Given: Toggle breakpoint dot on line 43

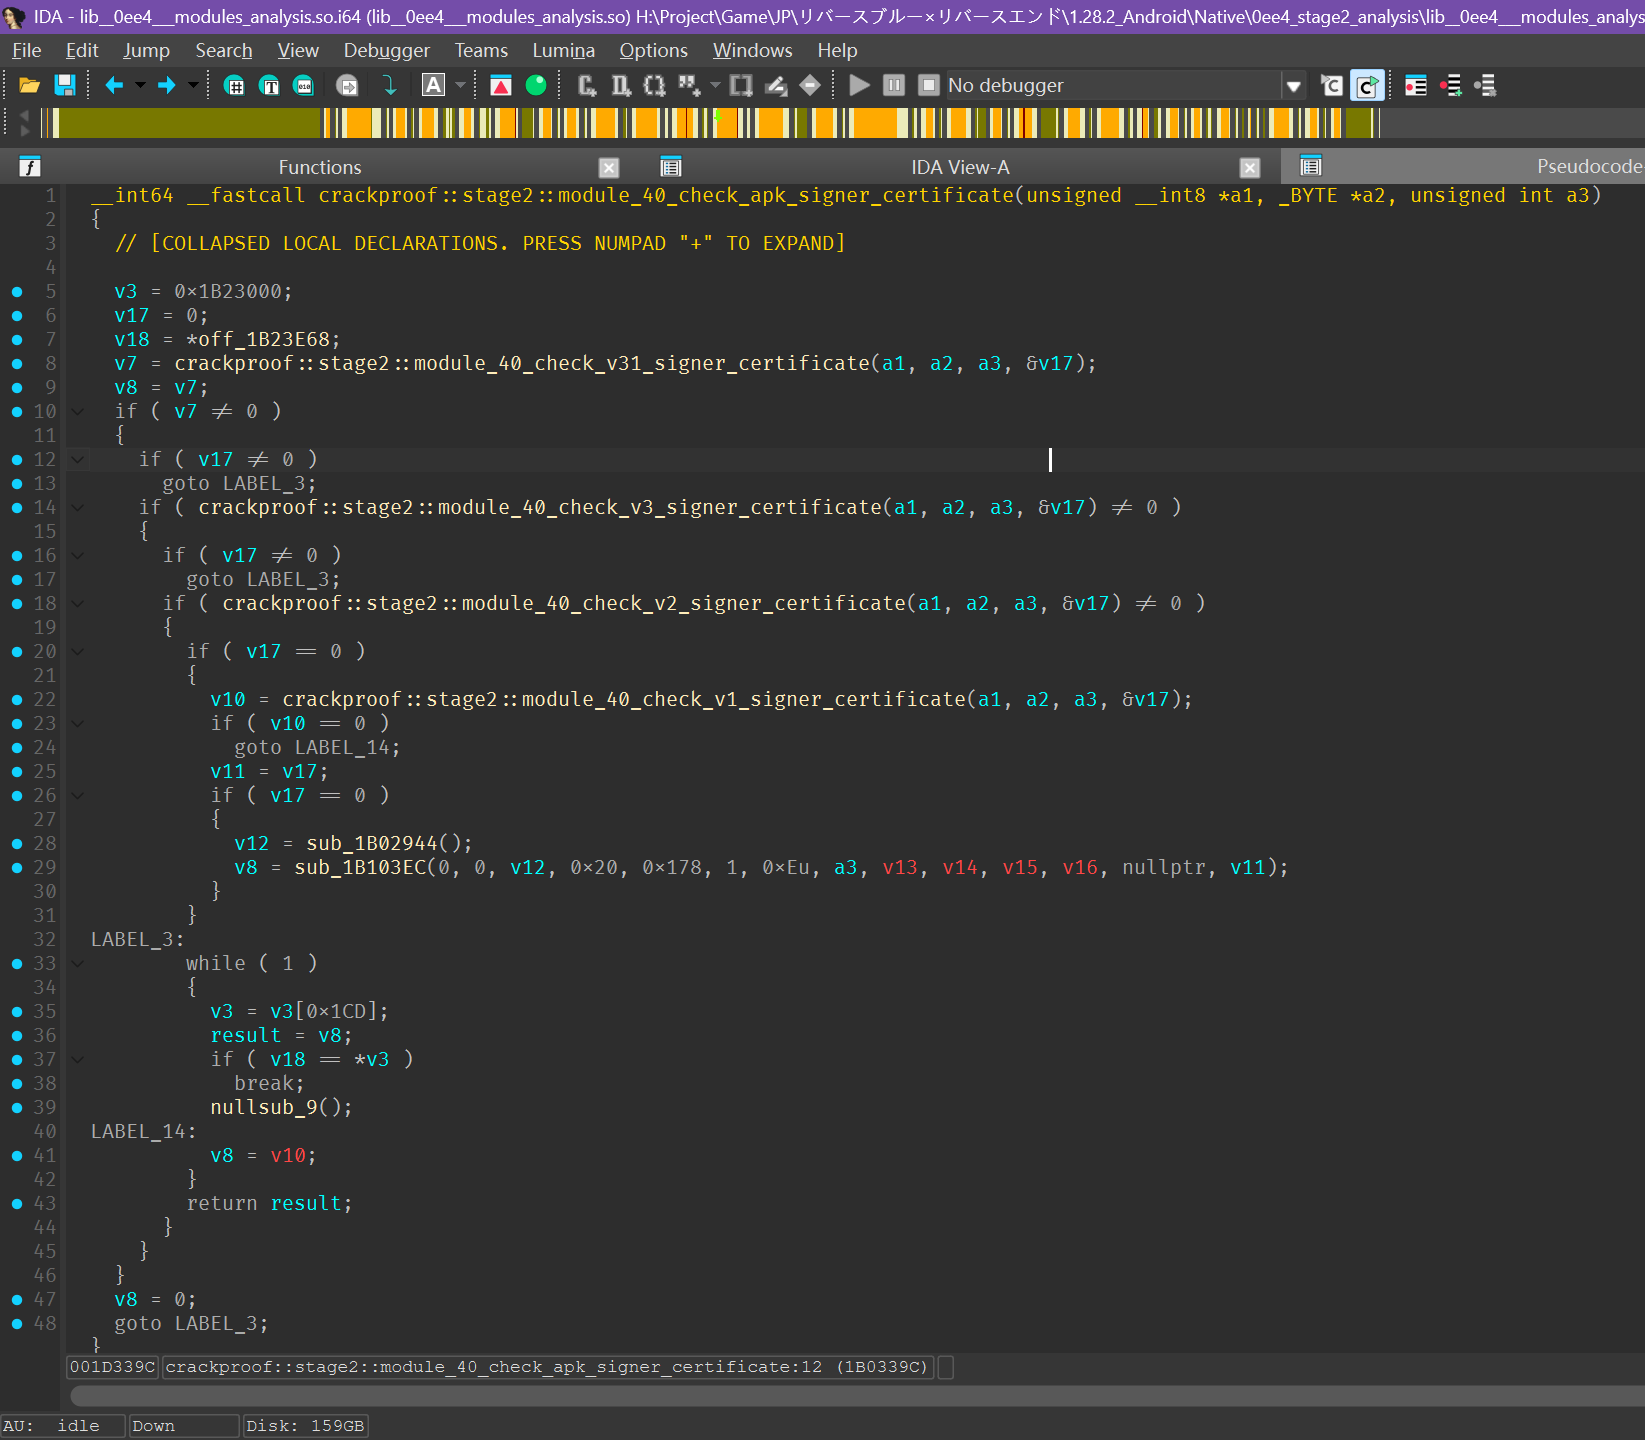Looking at the screenshot, I should [17, 1204].
